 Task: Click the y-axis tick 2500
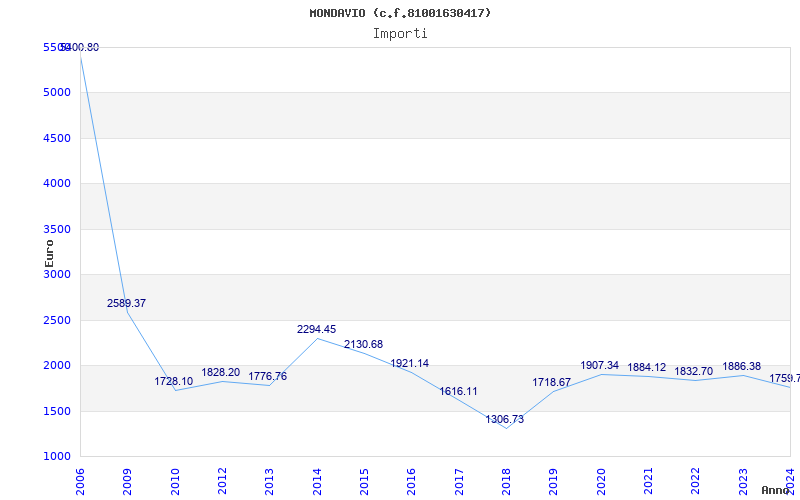(x=57, y=320)
